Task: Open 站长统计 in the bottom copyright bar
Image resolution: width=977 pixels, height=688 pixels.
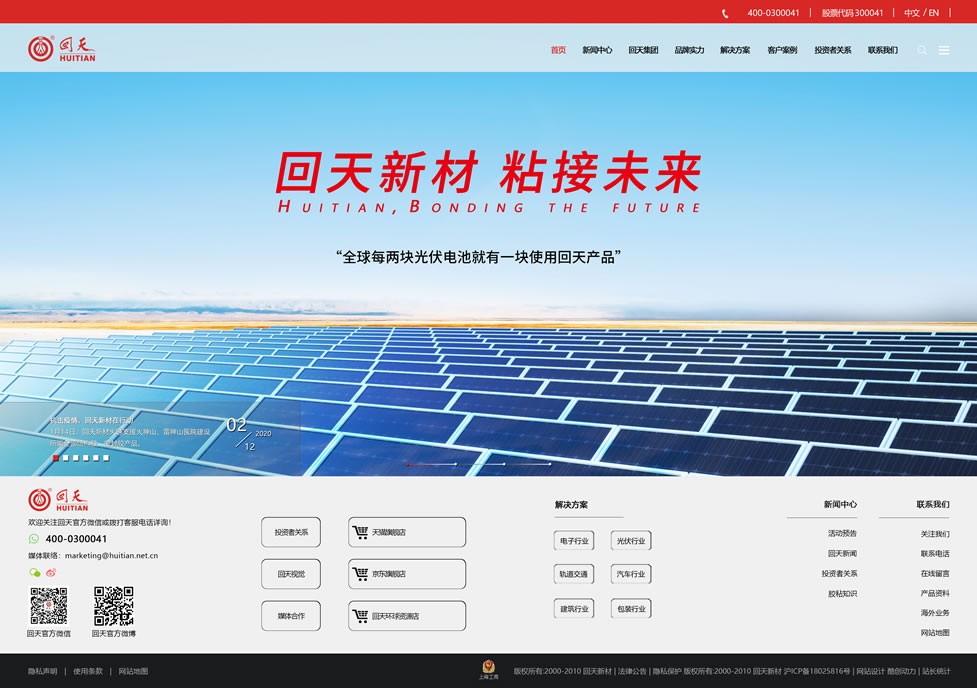Action: tap(936, 671)
